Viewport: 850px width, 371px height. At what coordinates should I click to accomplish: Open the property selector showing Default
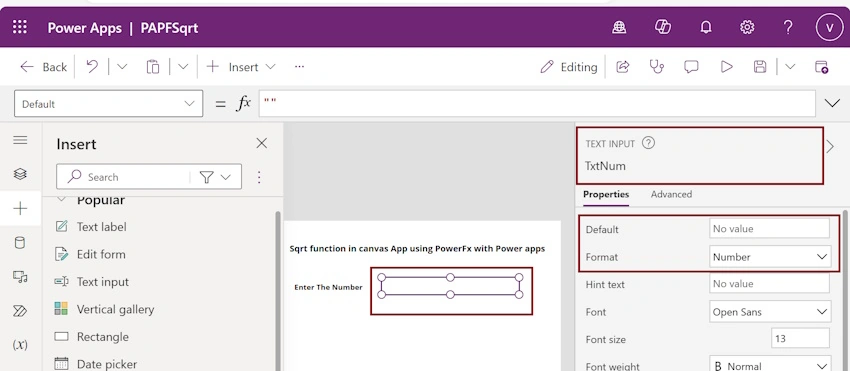coord(108,104)
